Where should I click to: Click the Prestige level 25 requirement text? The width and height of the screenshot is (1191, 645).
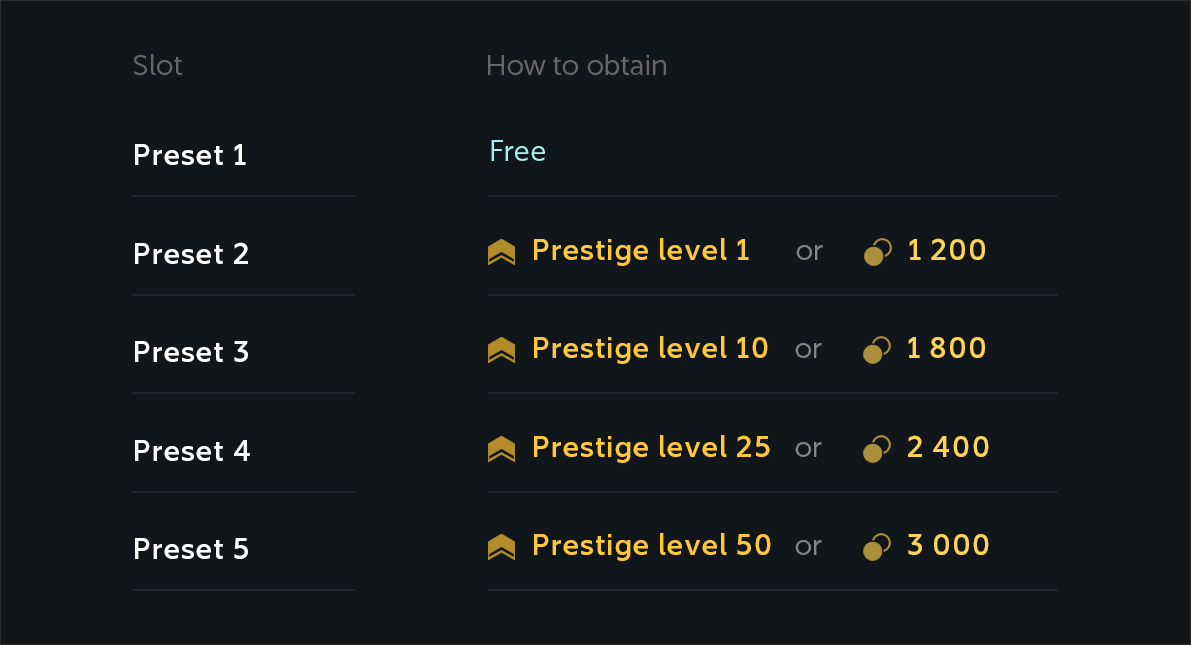651,447
